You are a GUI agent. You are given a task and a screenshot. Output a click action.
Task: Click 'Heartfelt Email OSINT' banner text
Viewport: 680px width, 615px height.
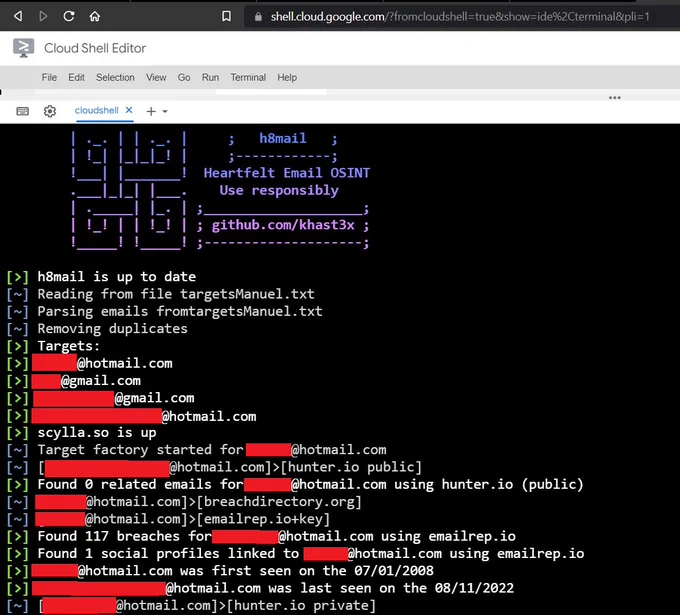(287, 173)
